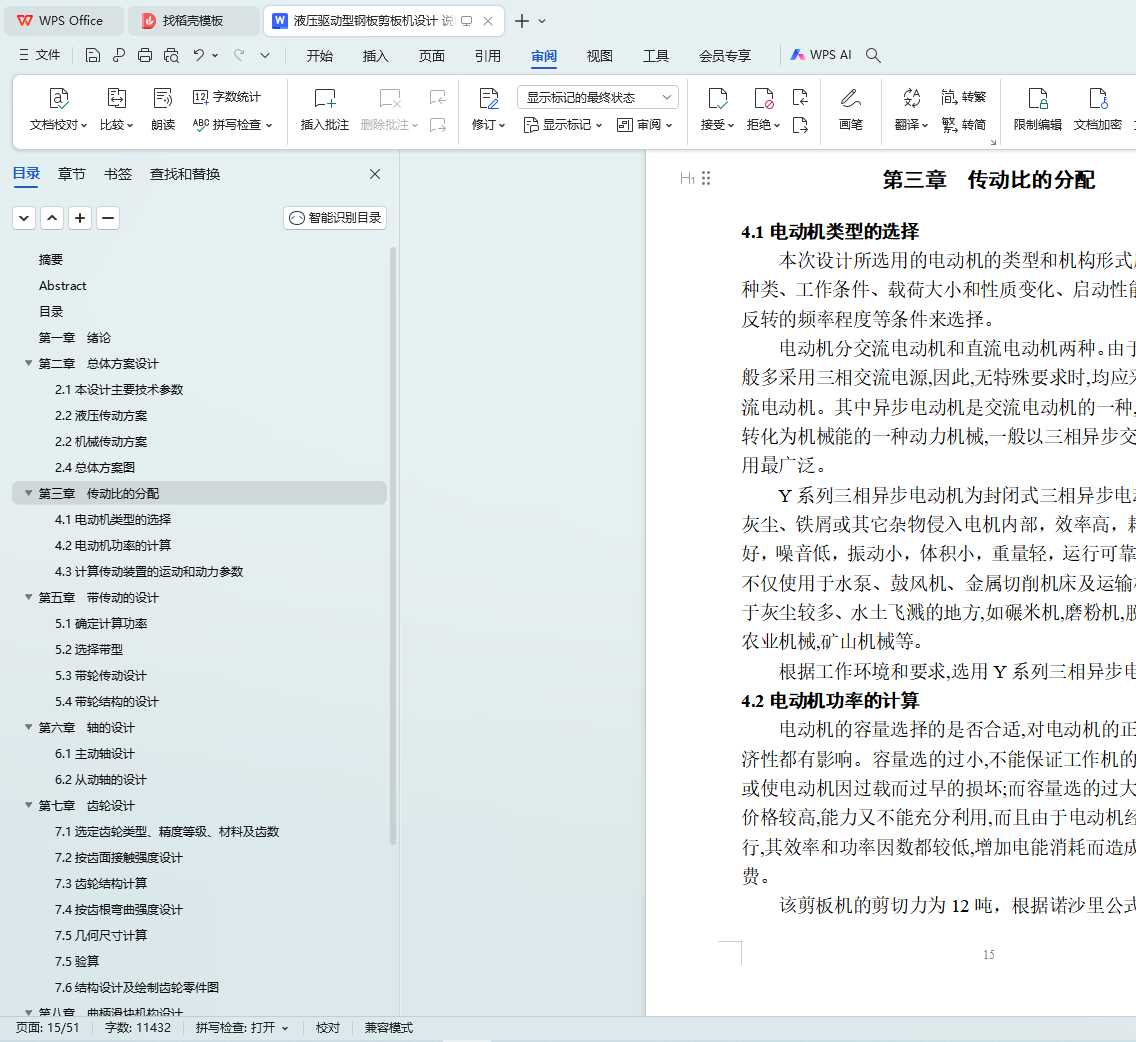Switch to the WPS Office home tab
Viewport: 1136px width, 1042px height.
point(64,21)
